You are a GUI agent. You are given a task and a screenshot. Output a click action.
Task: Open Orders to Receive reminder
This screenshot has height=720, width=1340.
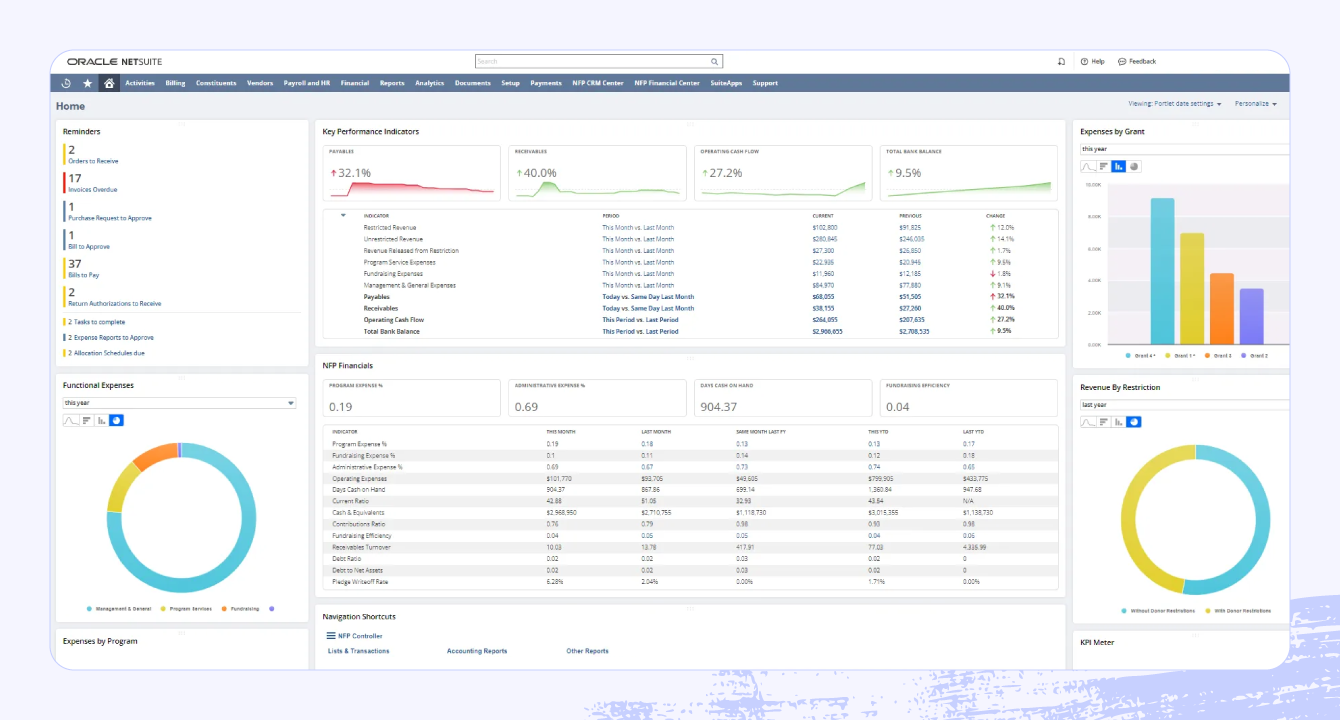(93, 161)
